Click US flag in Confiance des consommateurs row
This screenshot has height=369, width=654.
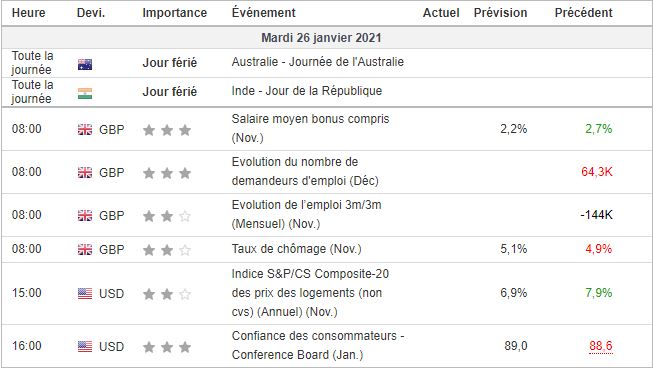(85, 346)
